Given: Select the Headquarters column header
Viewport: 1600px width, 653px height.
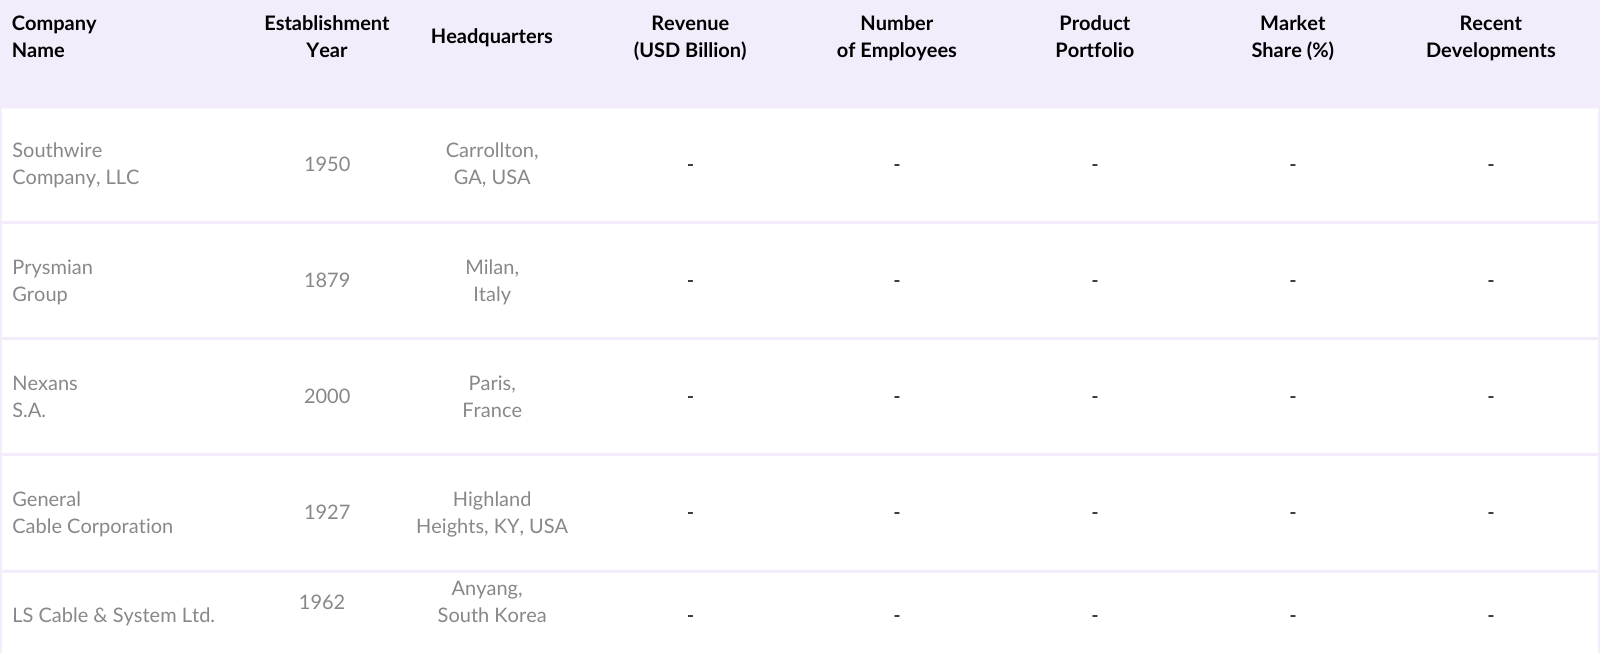Looking at the screenshot, I should click(x=491, y=37).
